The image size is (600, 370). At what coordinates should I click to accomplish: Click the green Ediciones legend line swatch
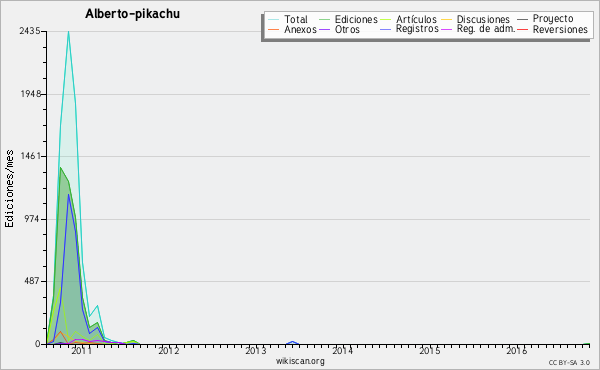pos(324,20)
